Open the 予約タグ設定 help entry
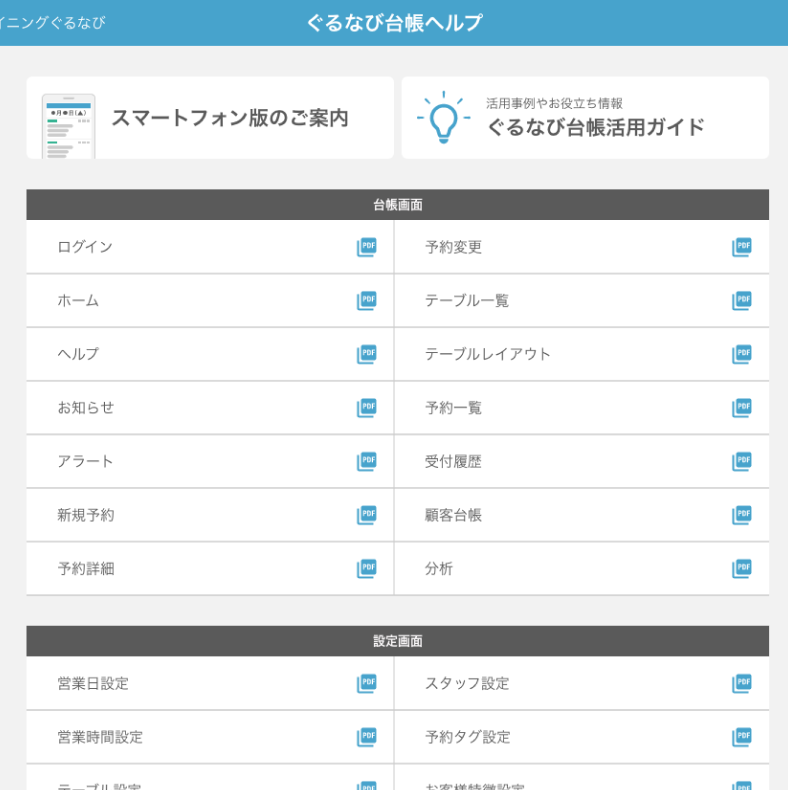Screen dimensions: 788x790 click(x=467, y=738)
